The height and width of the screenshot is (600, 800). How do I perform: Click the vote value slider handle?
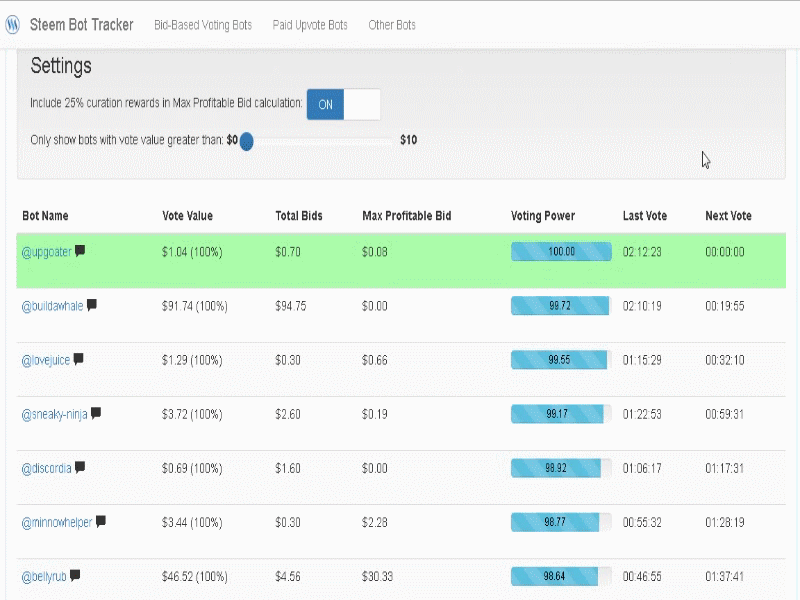click(x=246, y=141)
